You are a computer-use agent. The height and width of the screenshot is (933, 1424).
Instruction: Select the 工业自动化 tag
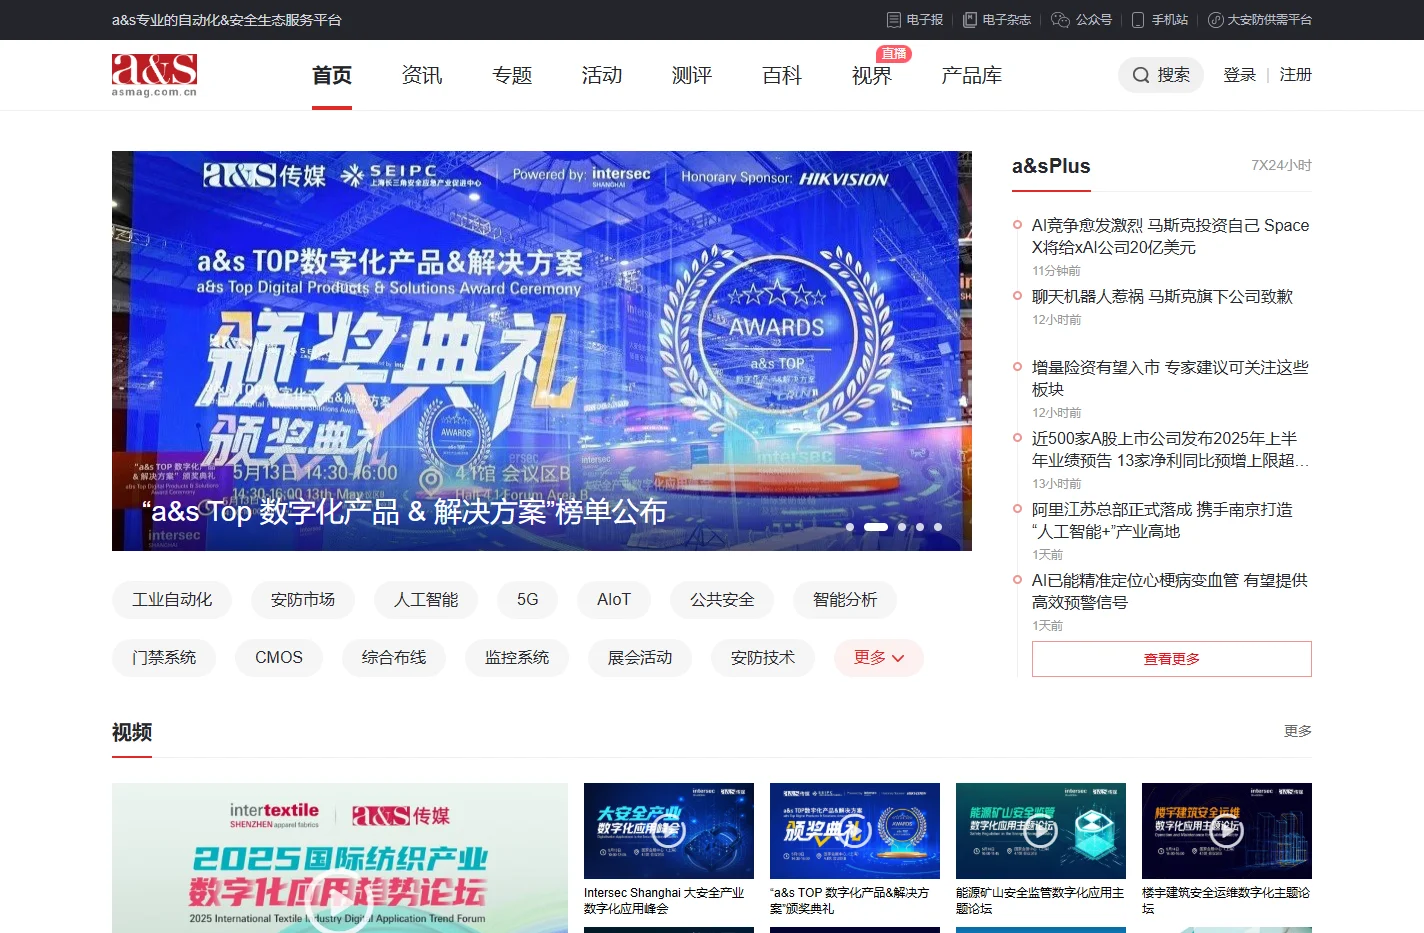[172, 600]
